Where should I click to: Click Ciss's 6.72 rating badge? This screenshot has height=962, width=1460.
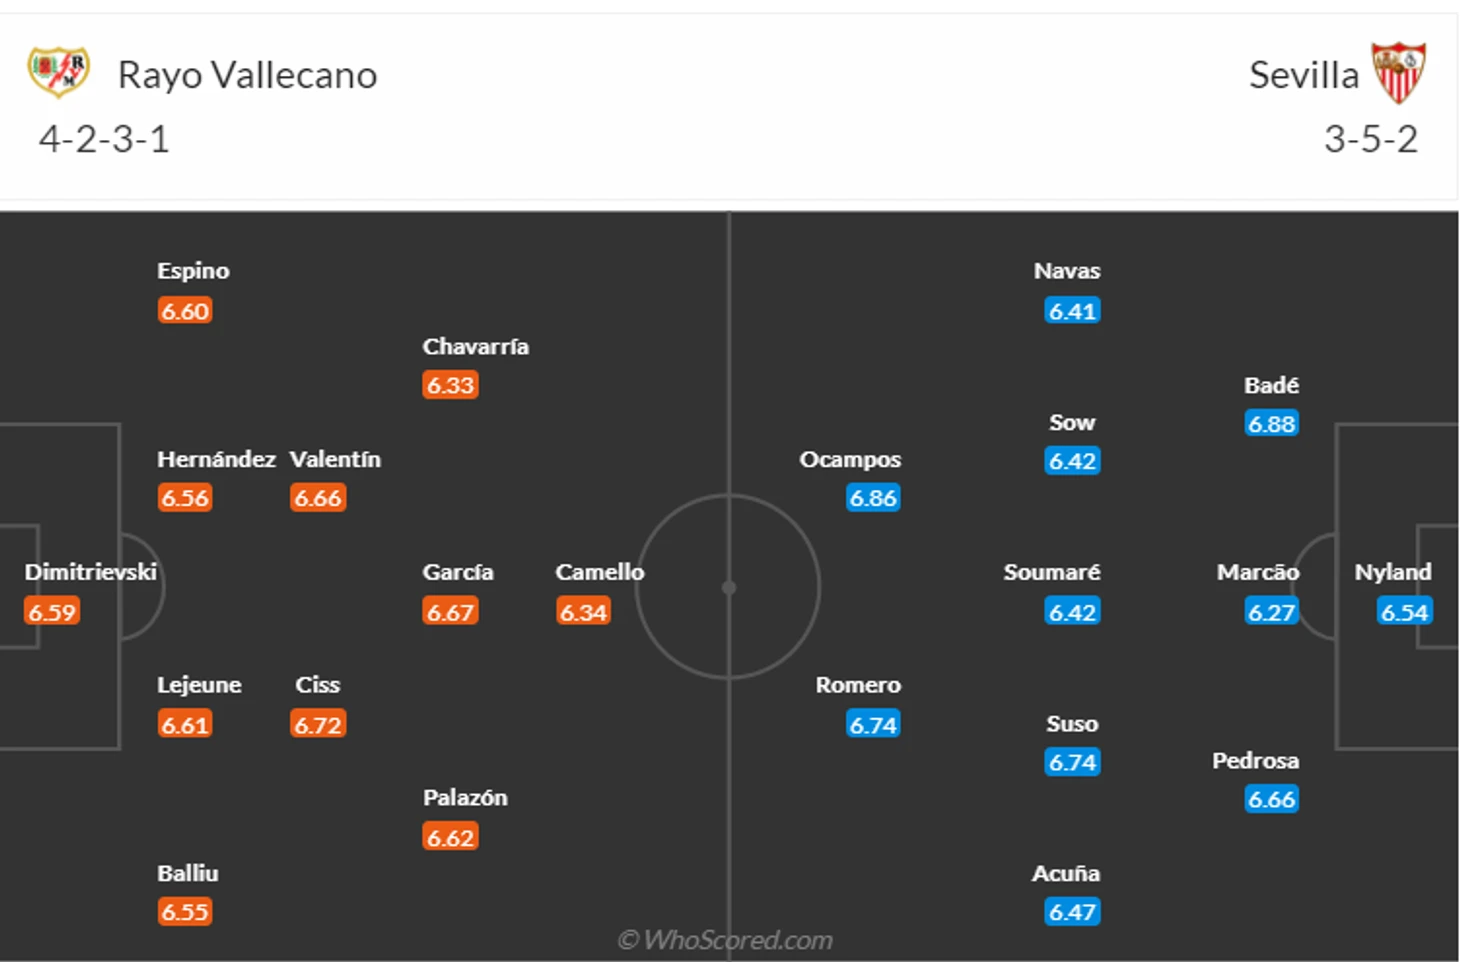(318, 725)
